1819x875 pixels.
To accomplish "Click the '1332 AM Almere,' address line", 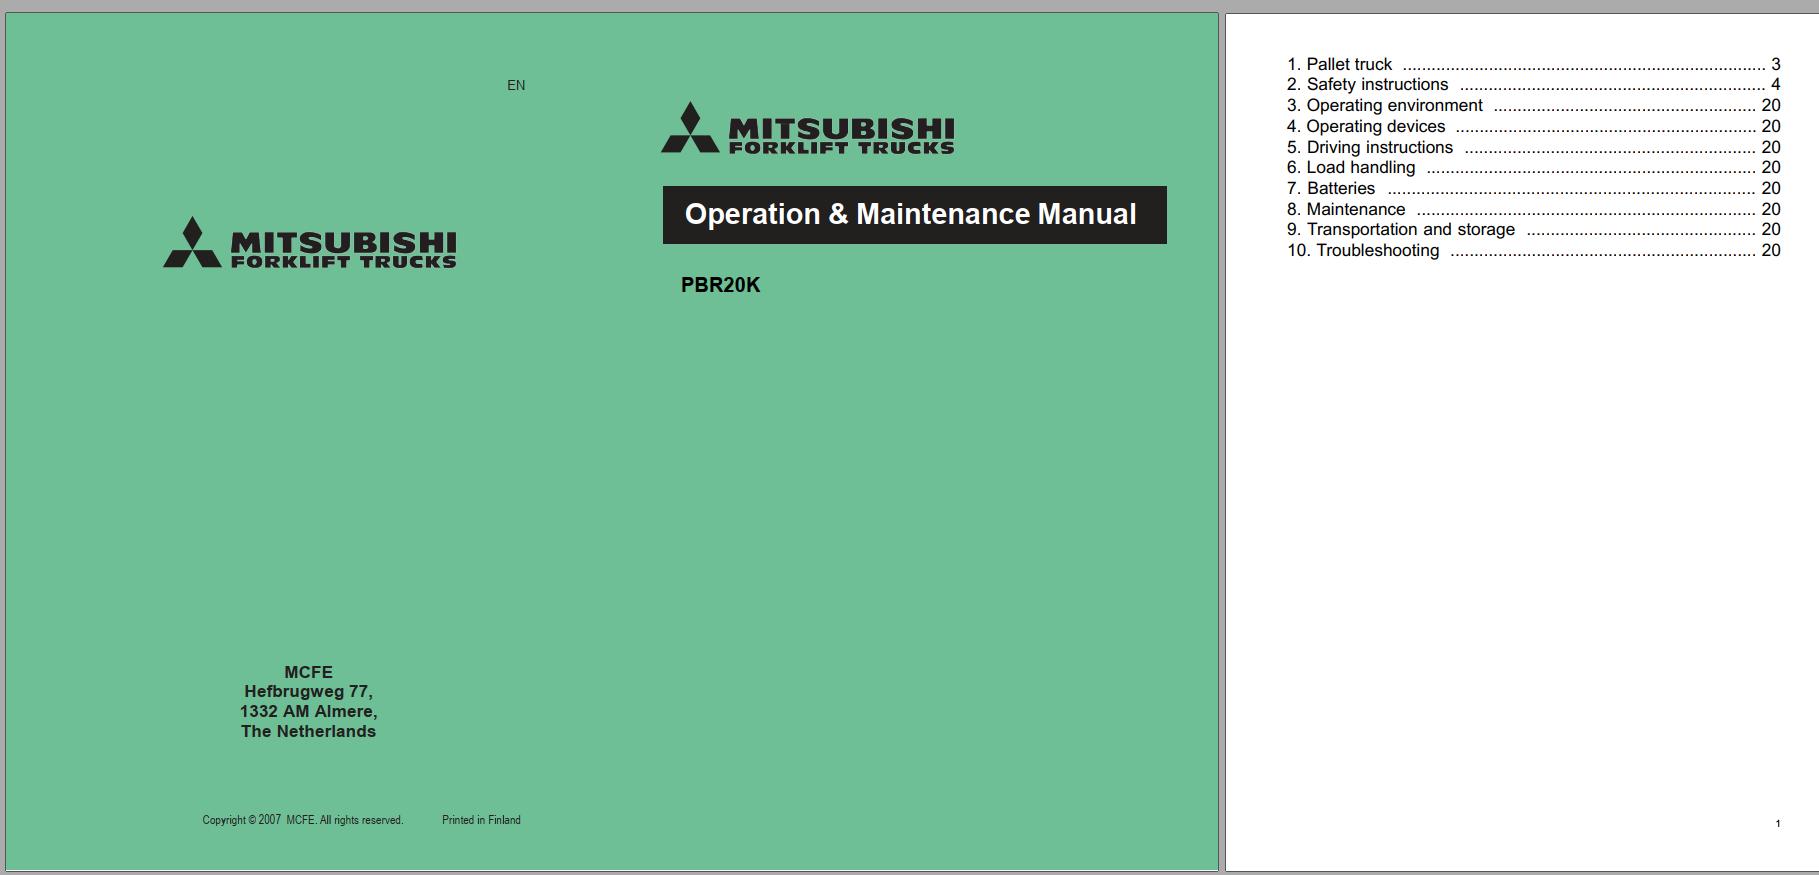I will (308, 711).
